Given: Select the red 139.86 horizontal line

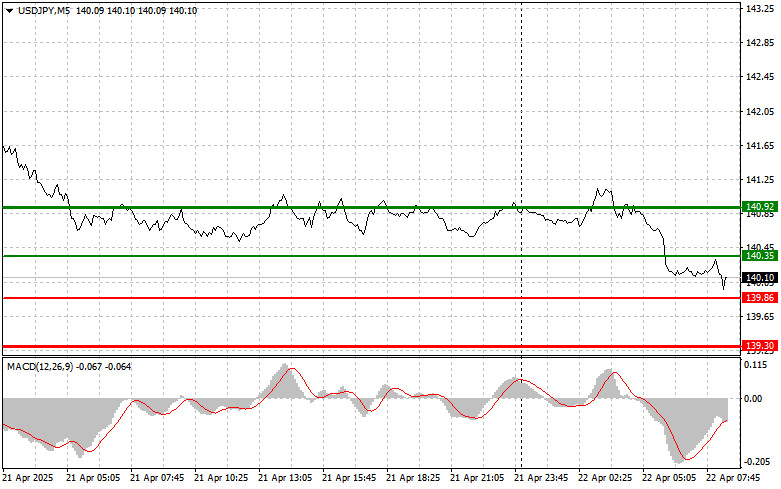Looking at the screenshot, I should 371,298.
